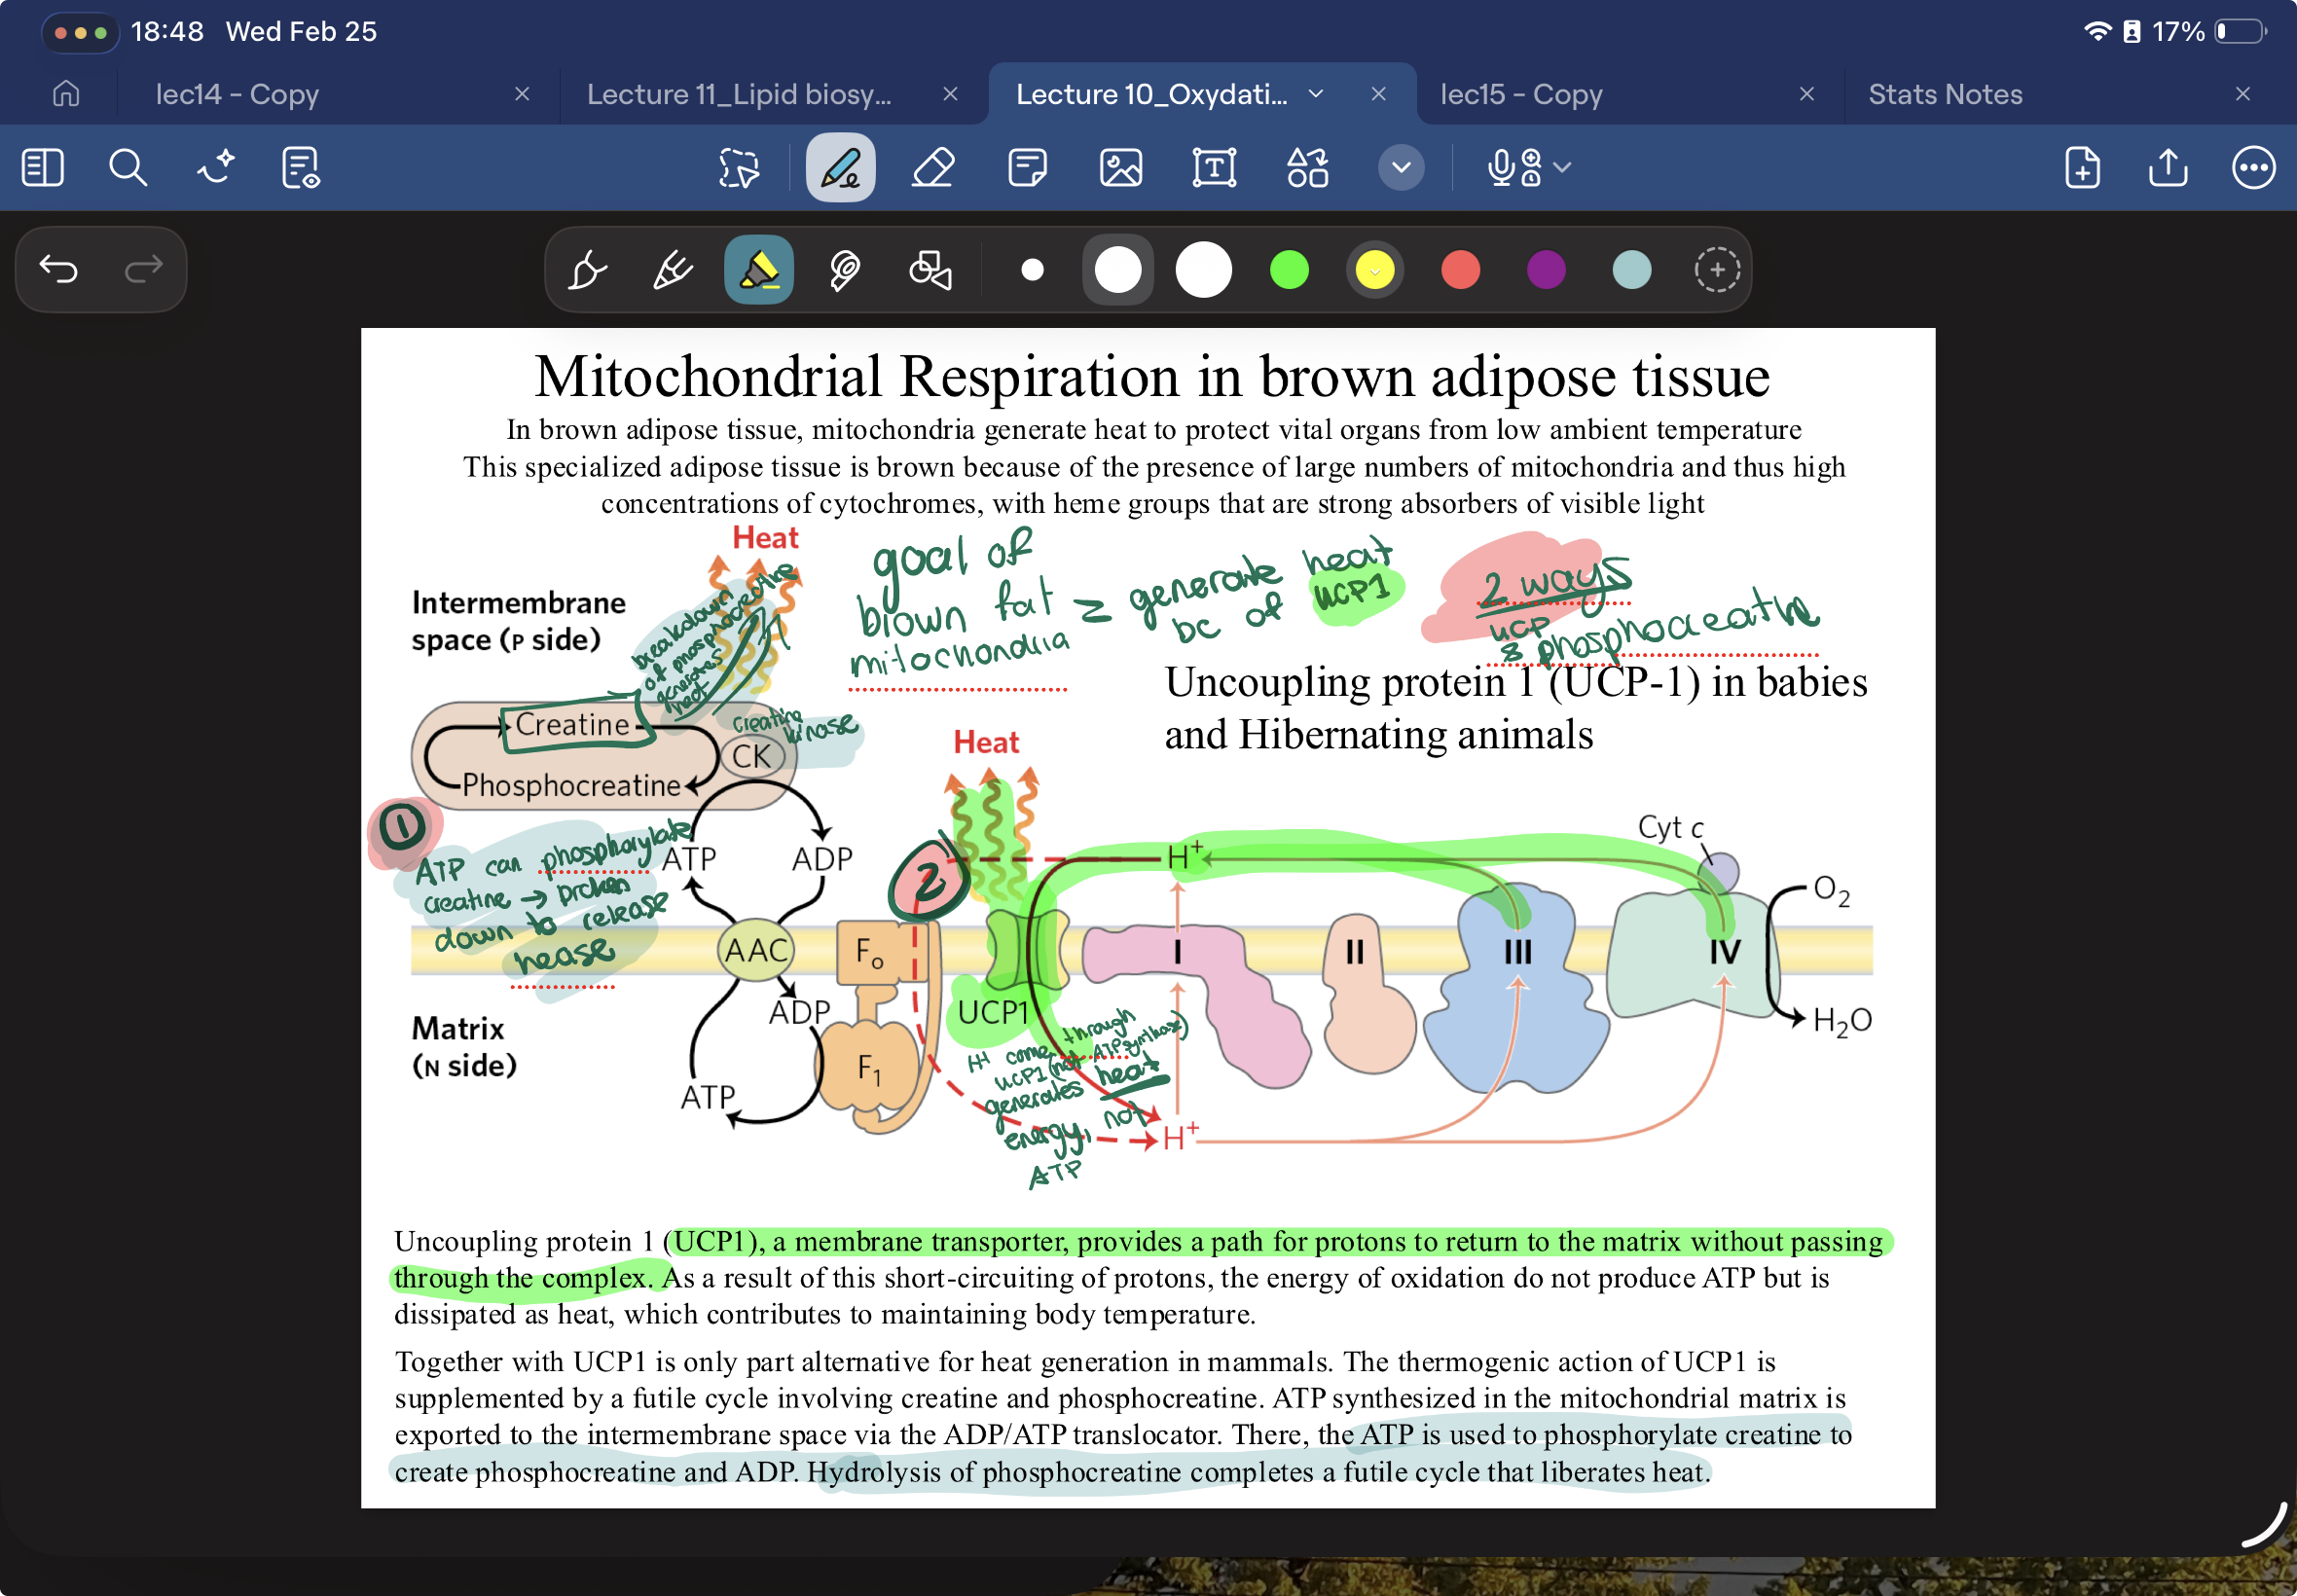Choose the fountain pen style

587,270
